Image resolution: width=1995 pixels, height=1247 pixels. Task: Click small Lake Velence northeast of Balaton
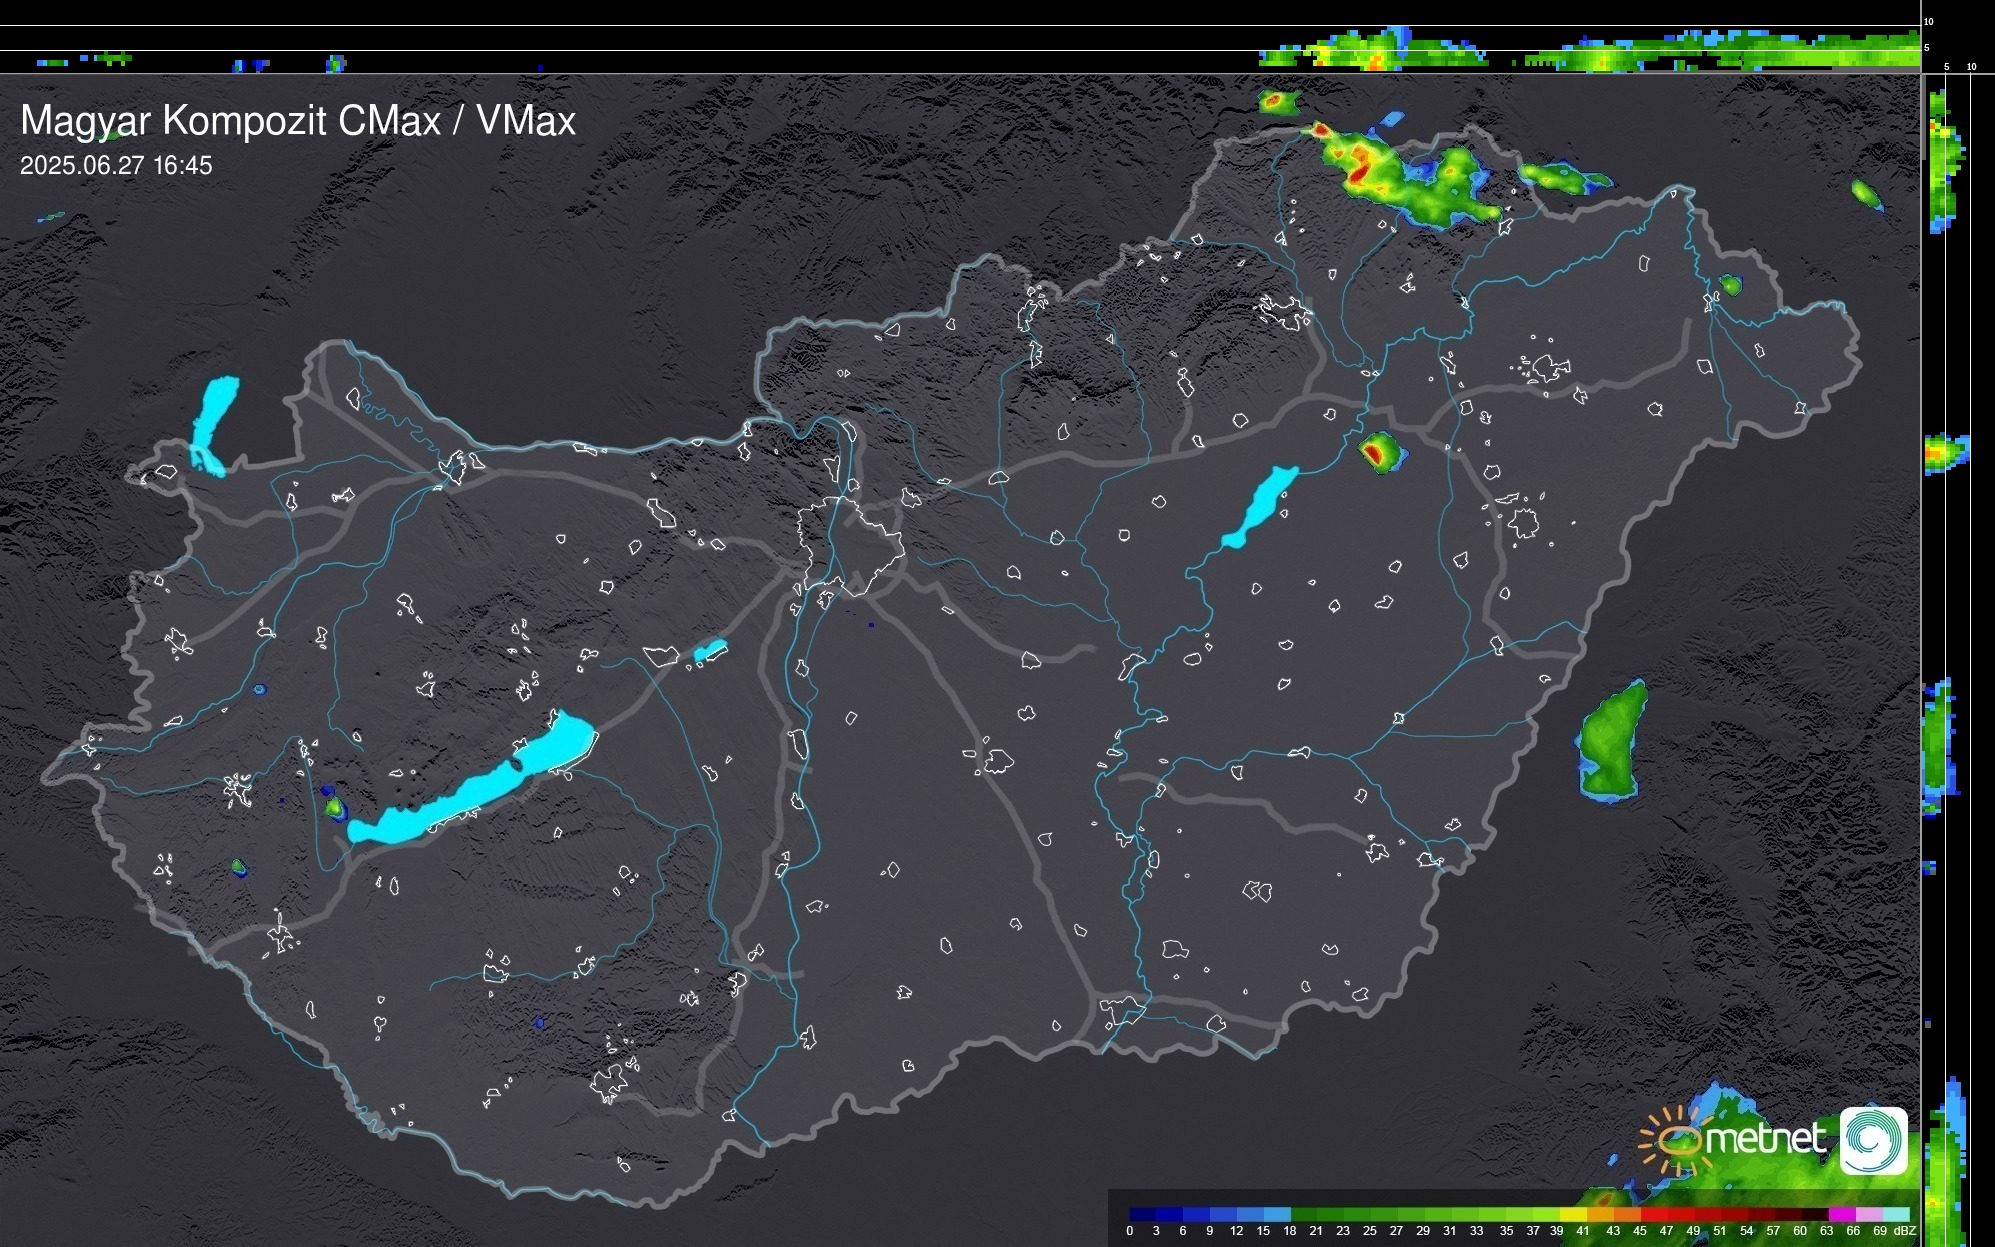click(x=710, y=651)
